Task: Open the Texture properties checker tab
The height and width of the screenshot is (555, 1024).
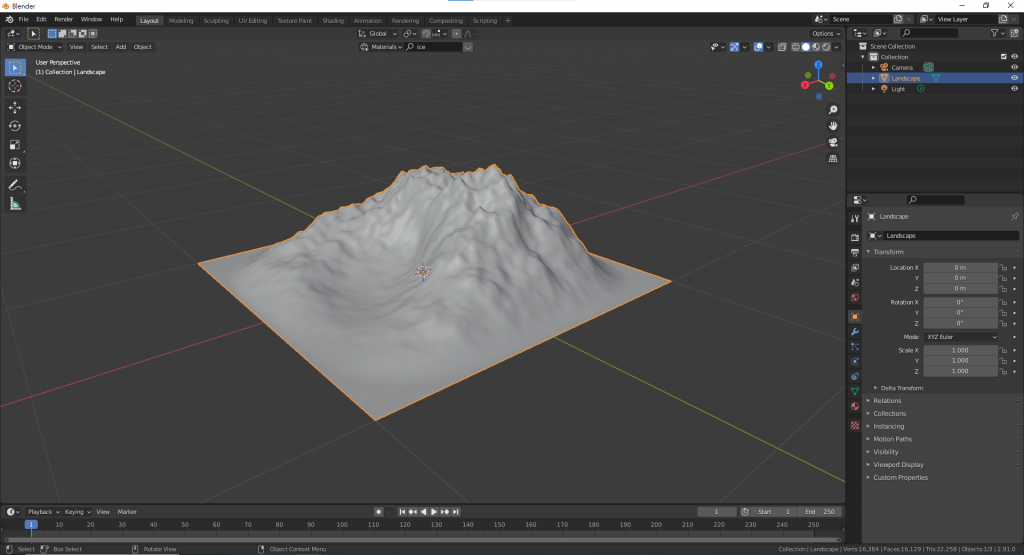Action: tap(854, 425)
